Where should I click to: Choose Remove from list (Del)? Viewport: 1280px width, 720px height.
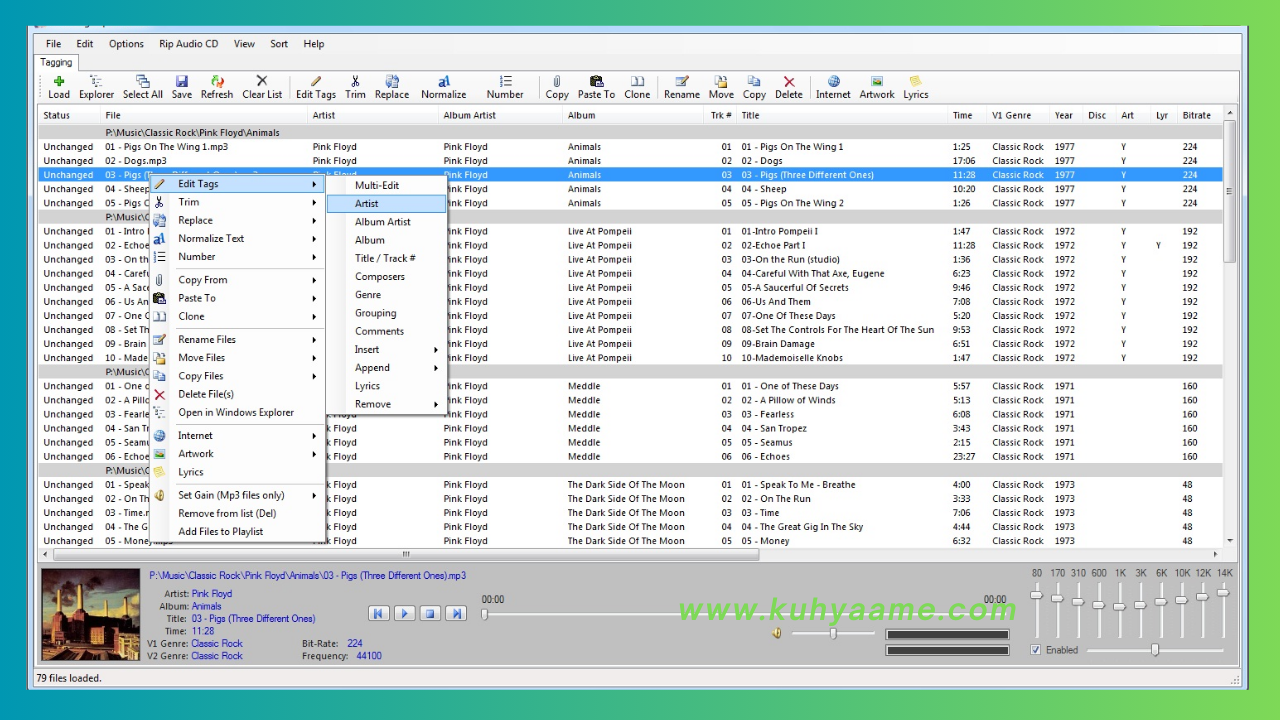238,513
